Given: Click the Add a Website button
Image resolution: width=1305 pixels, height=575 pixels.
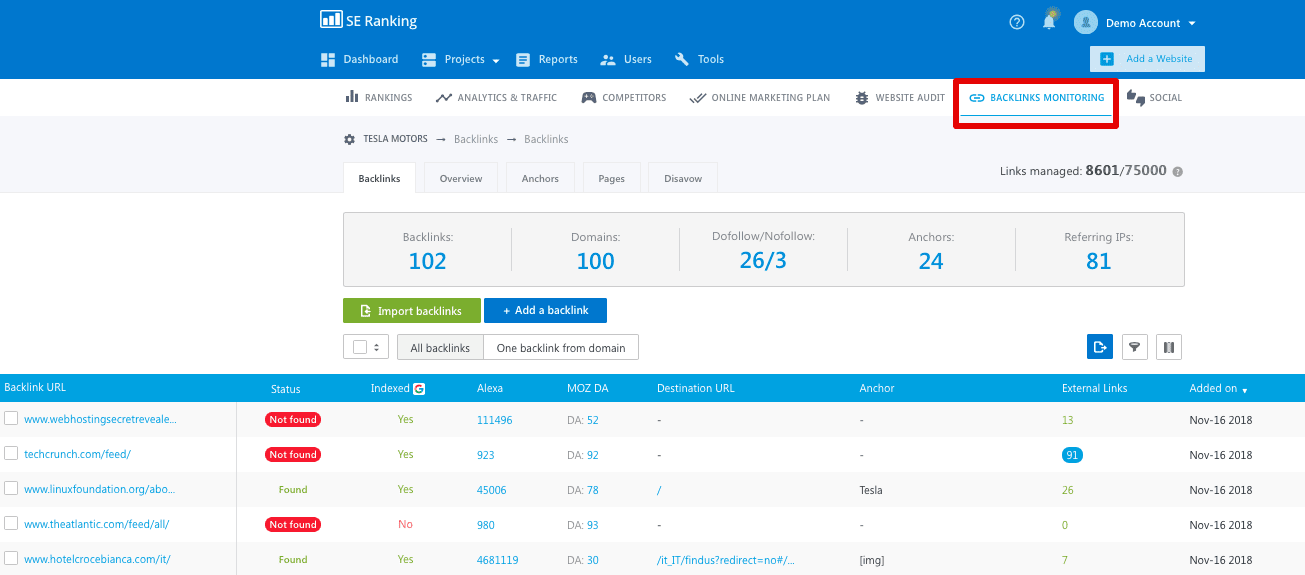Looking at the screenshot, I should pyautogui.click(x=1147, y=59).
